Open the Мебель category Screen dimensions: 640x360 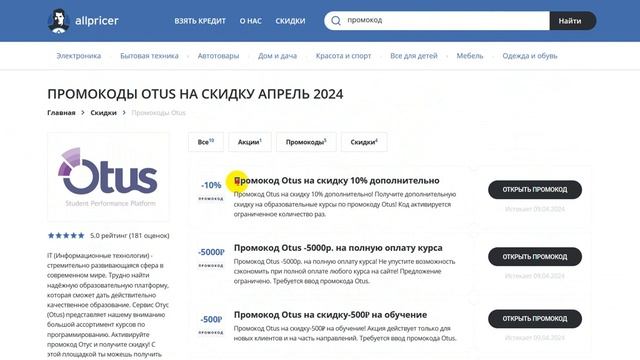tap(469, 56)
